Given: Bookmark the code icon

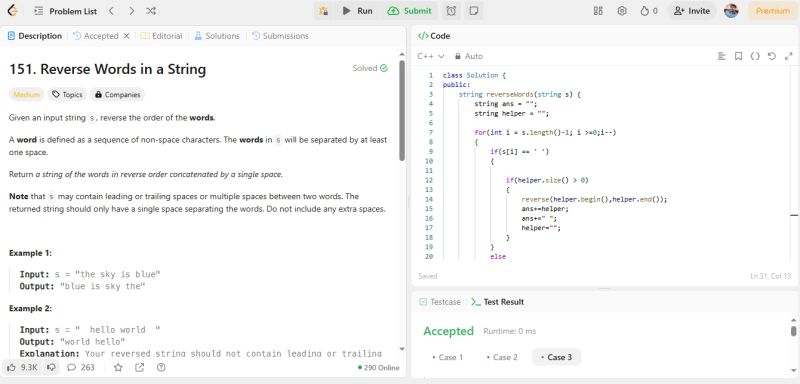Looking at the screenshot, I should [738, 56].
